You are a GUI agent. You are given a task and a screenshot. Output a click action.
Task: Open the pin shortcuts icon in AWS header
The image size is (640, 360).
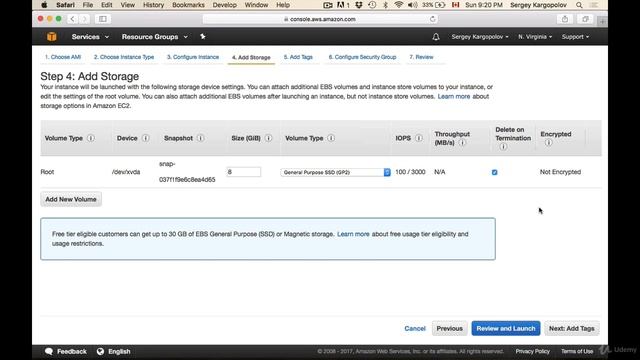point(202,37)
